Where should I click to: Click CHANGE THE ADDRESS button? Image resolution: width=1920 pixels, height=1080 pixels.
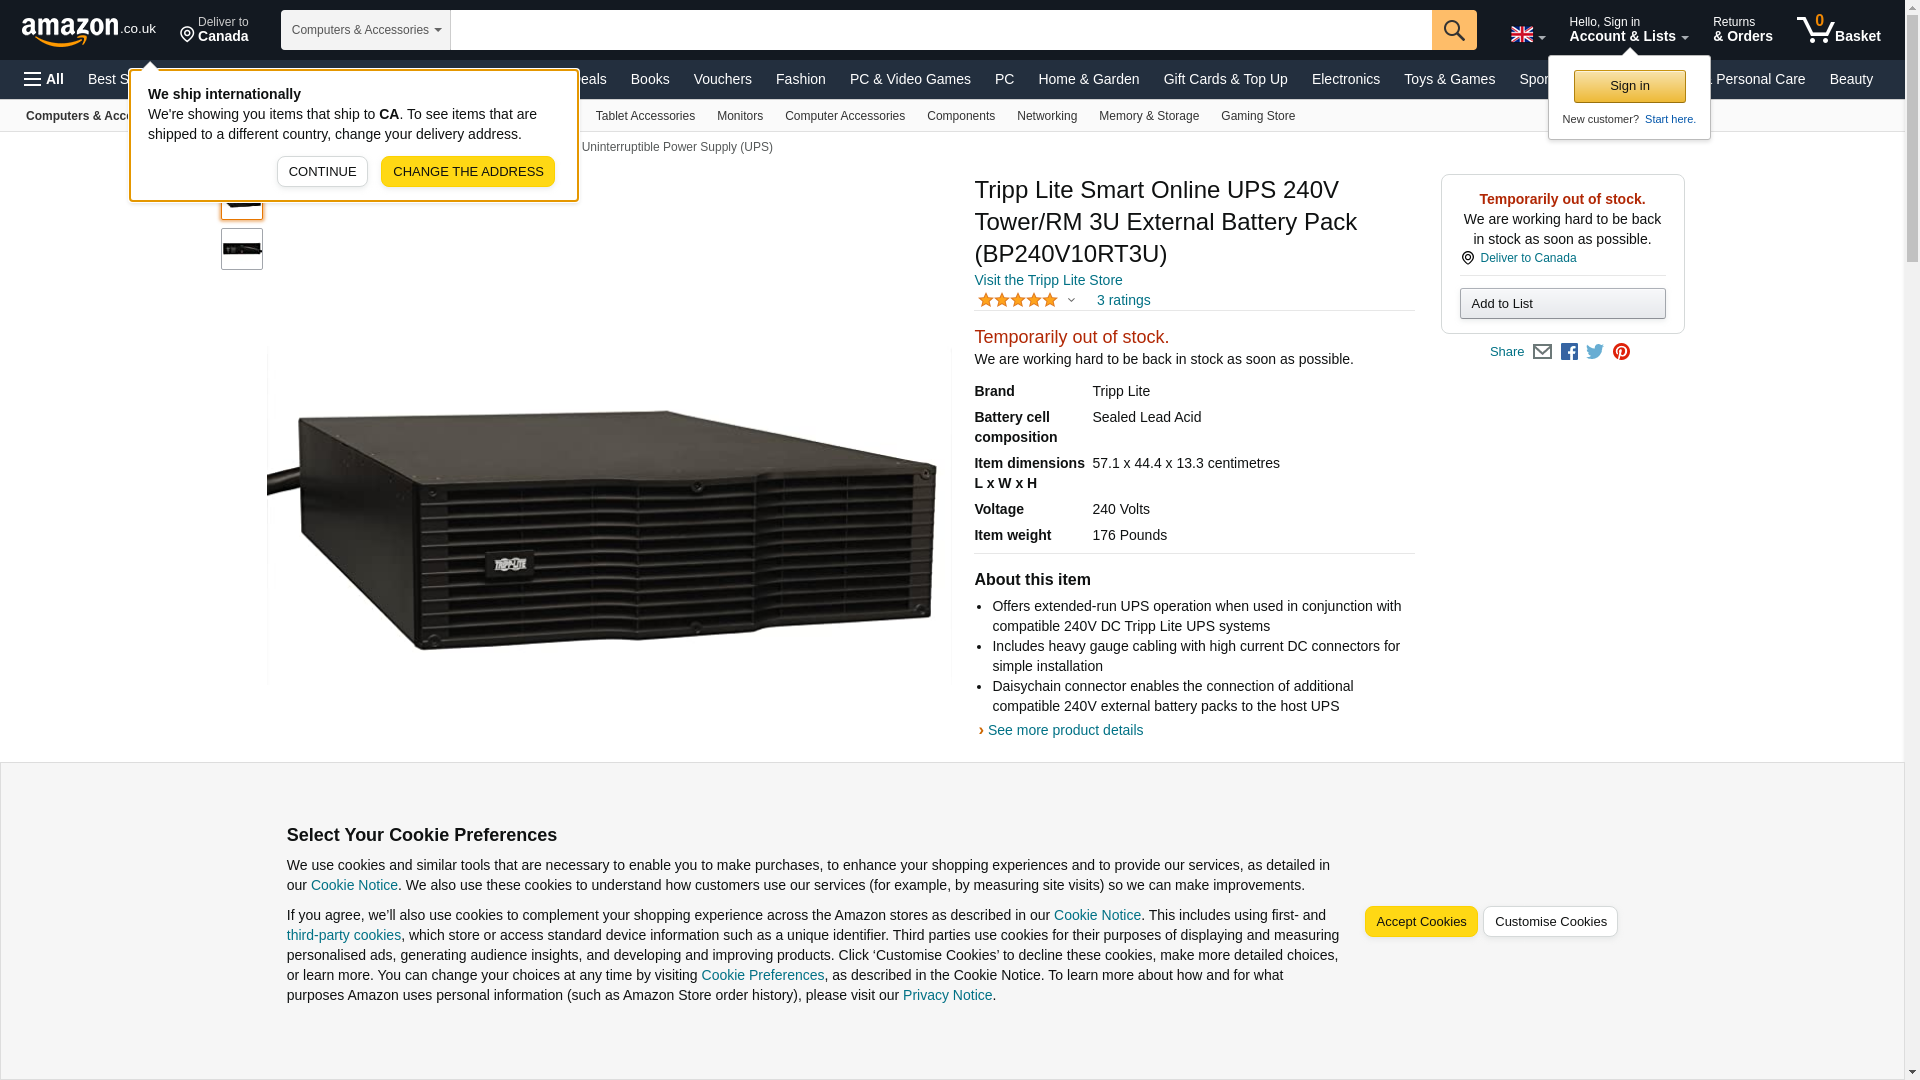pyautogui.click(x=468, y=172)
